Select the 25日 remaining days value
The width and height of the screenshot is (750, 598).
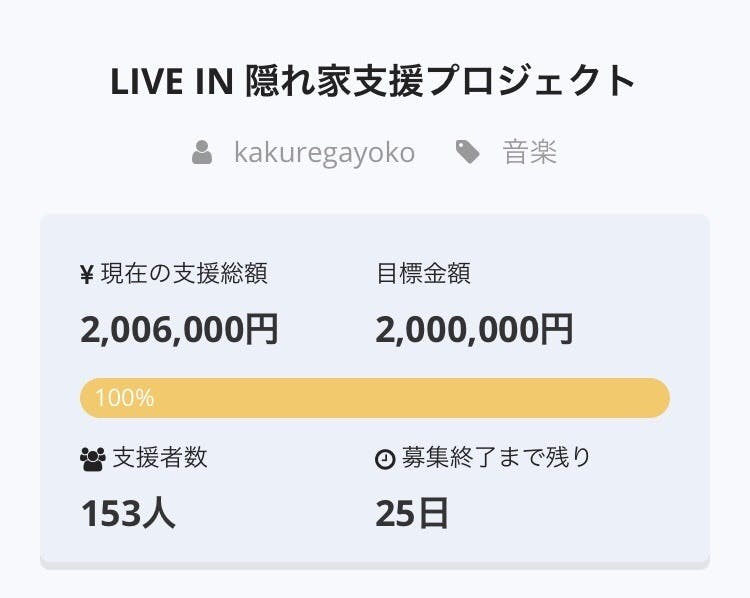click(412, 513)
